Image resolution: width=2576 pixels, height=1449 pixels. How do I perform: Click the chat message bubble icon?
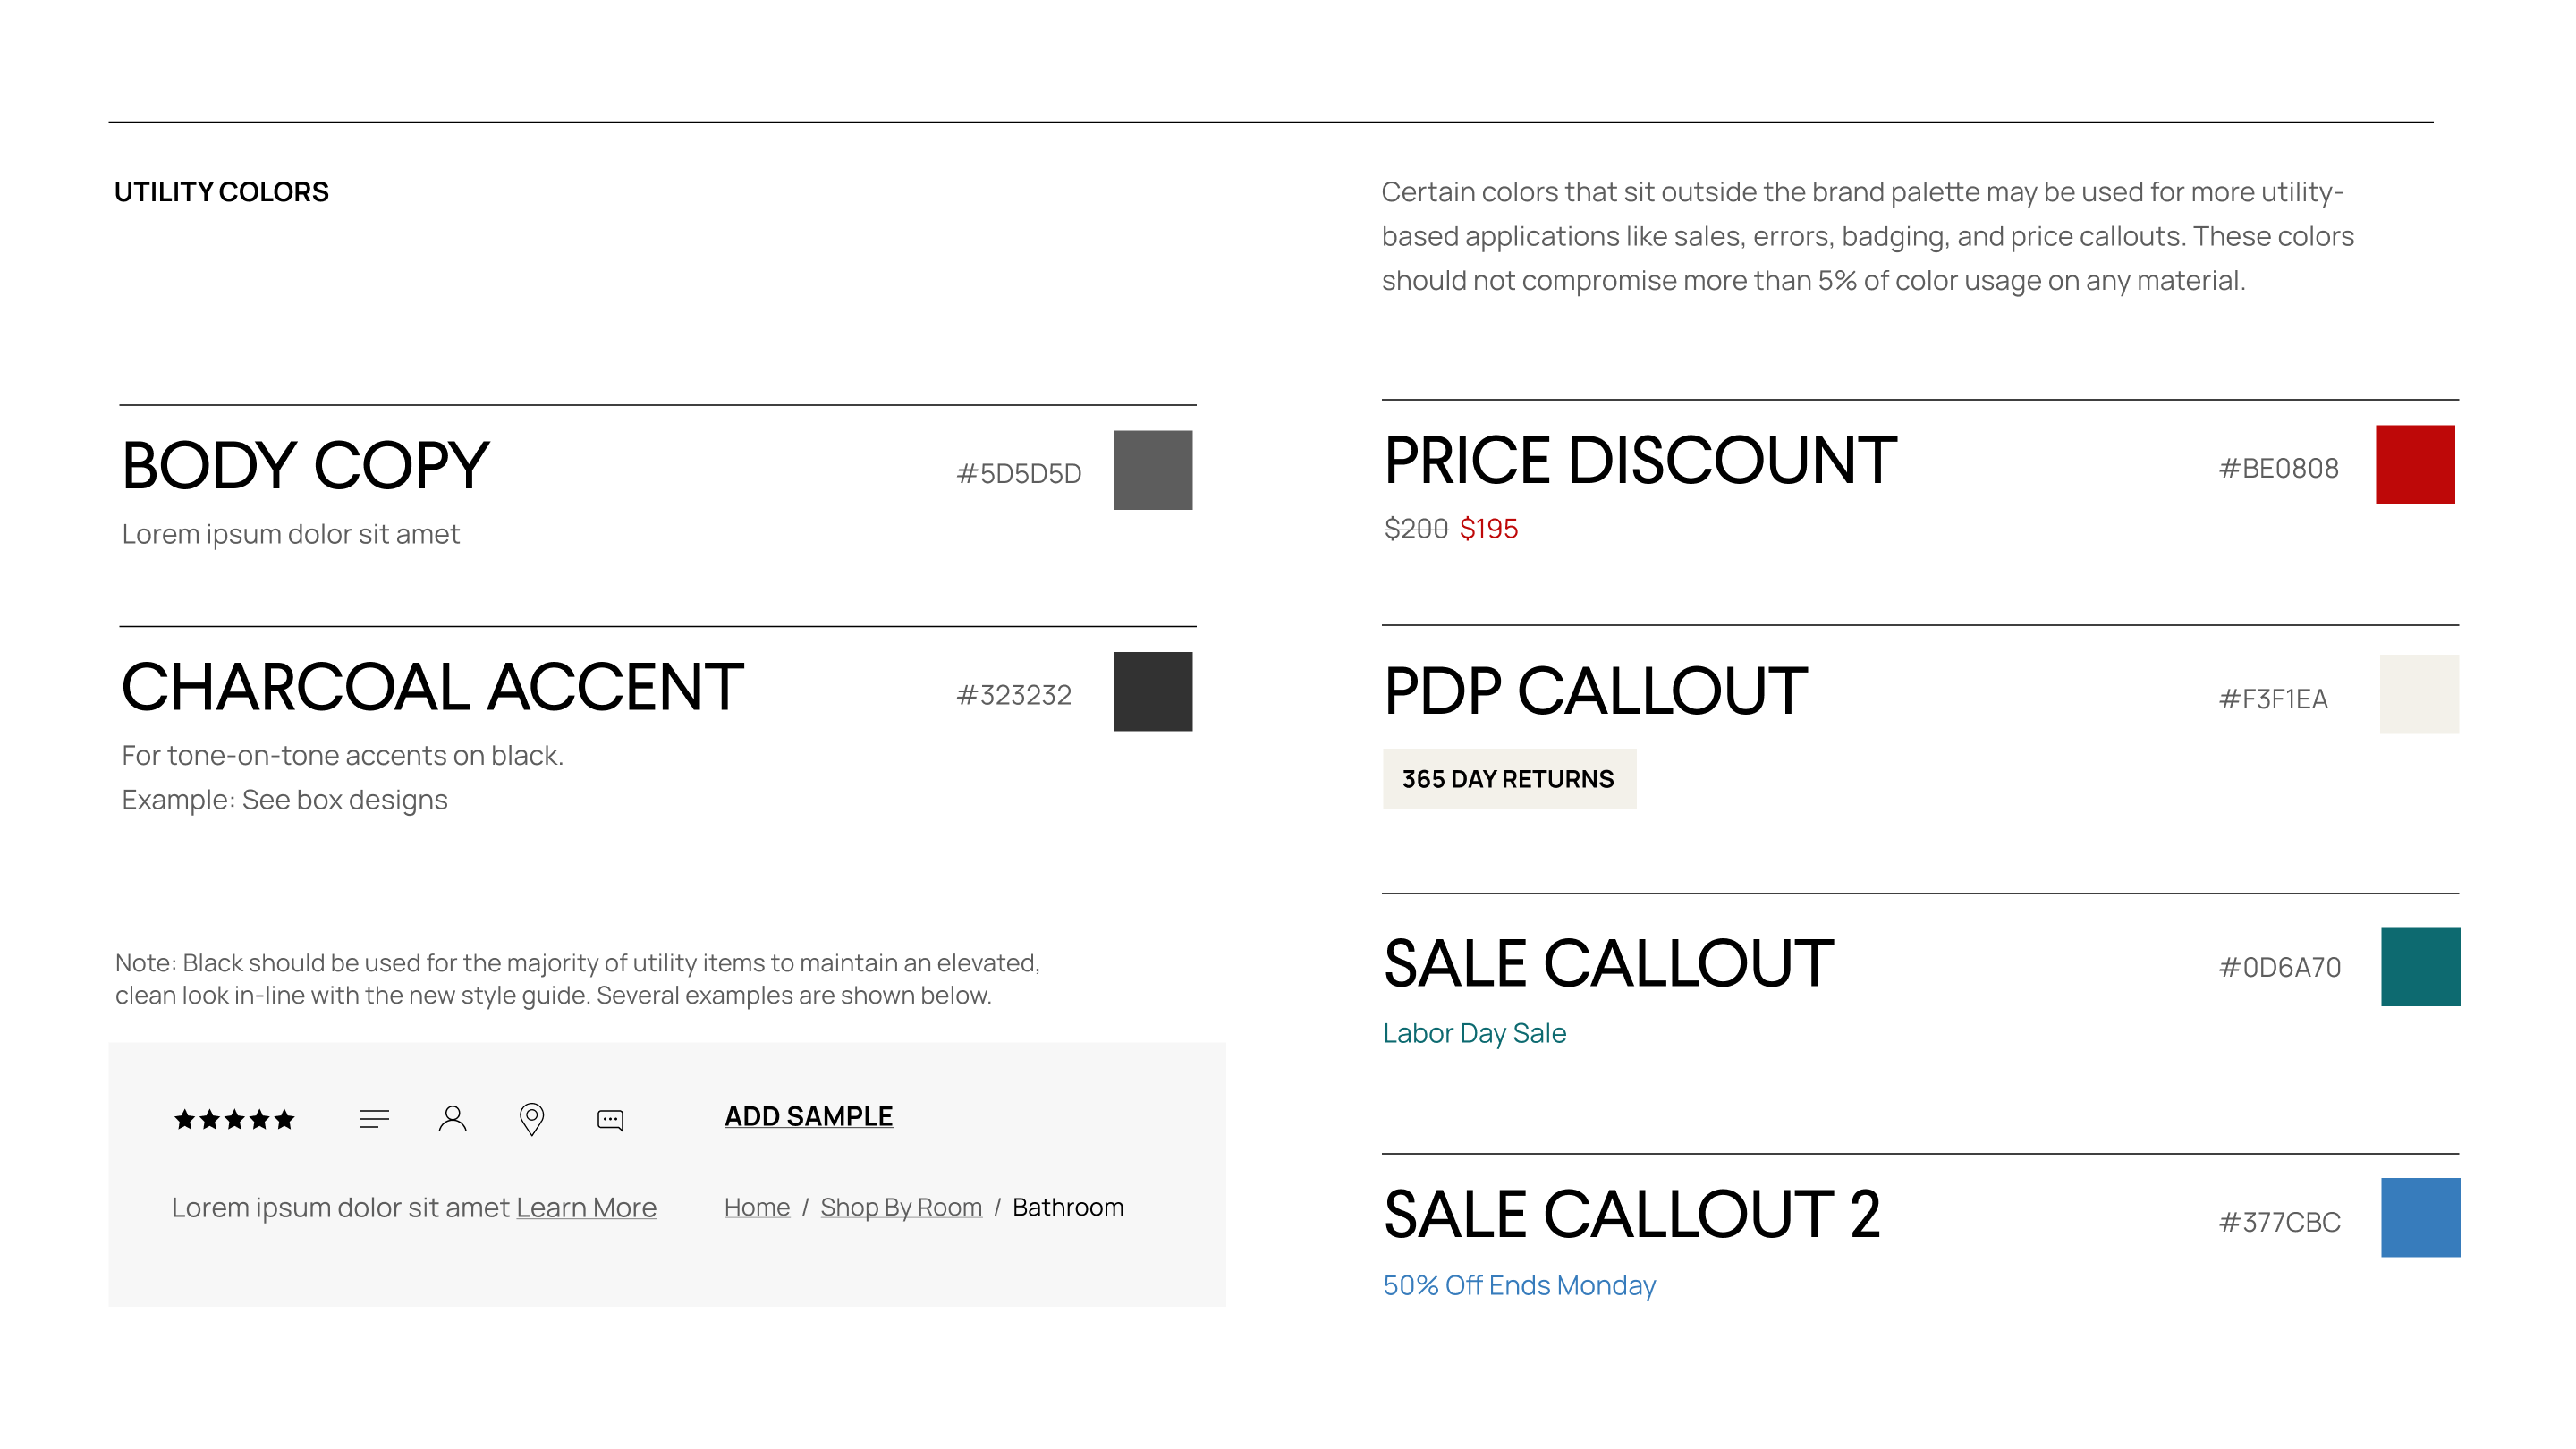coord(610,1120)
